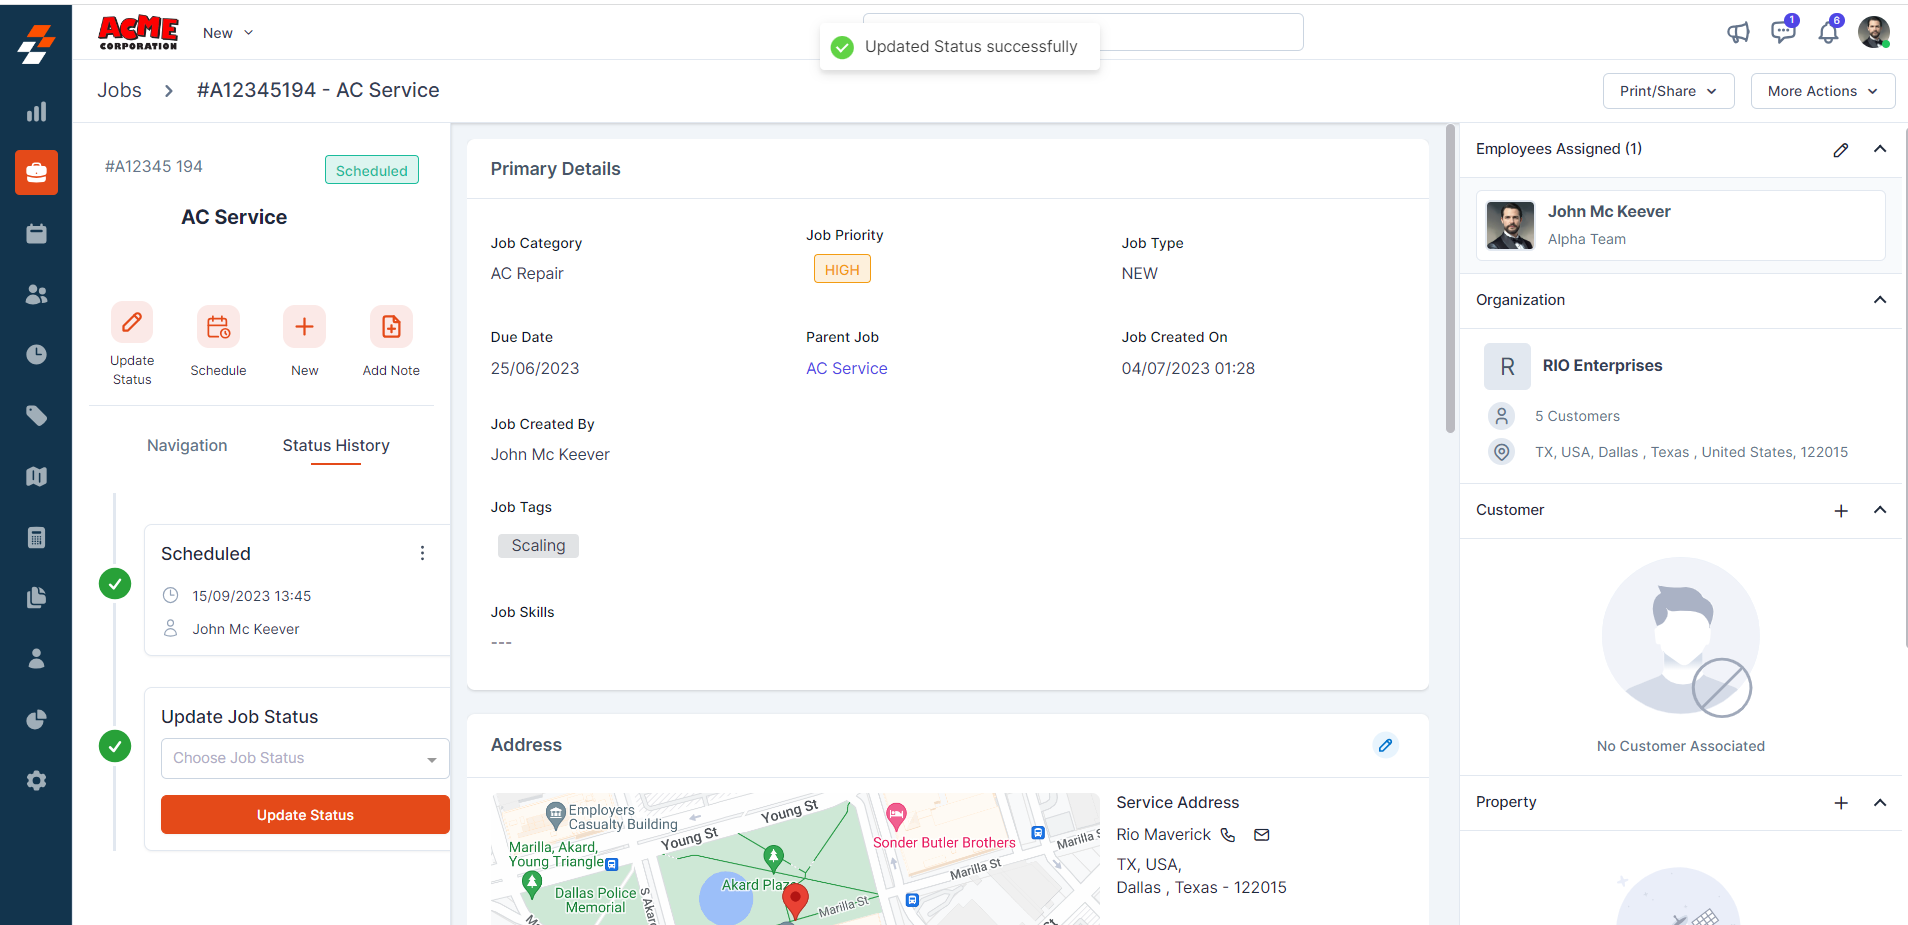The image size is (1908, 925).
Task: Collapse the Property section
Action: pyautogui.click(x=1879, y=803)
